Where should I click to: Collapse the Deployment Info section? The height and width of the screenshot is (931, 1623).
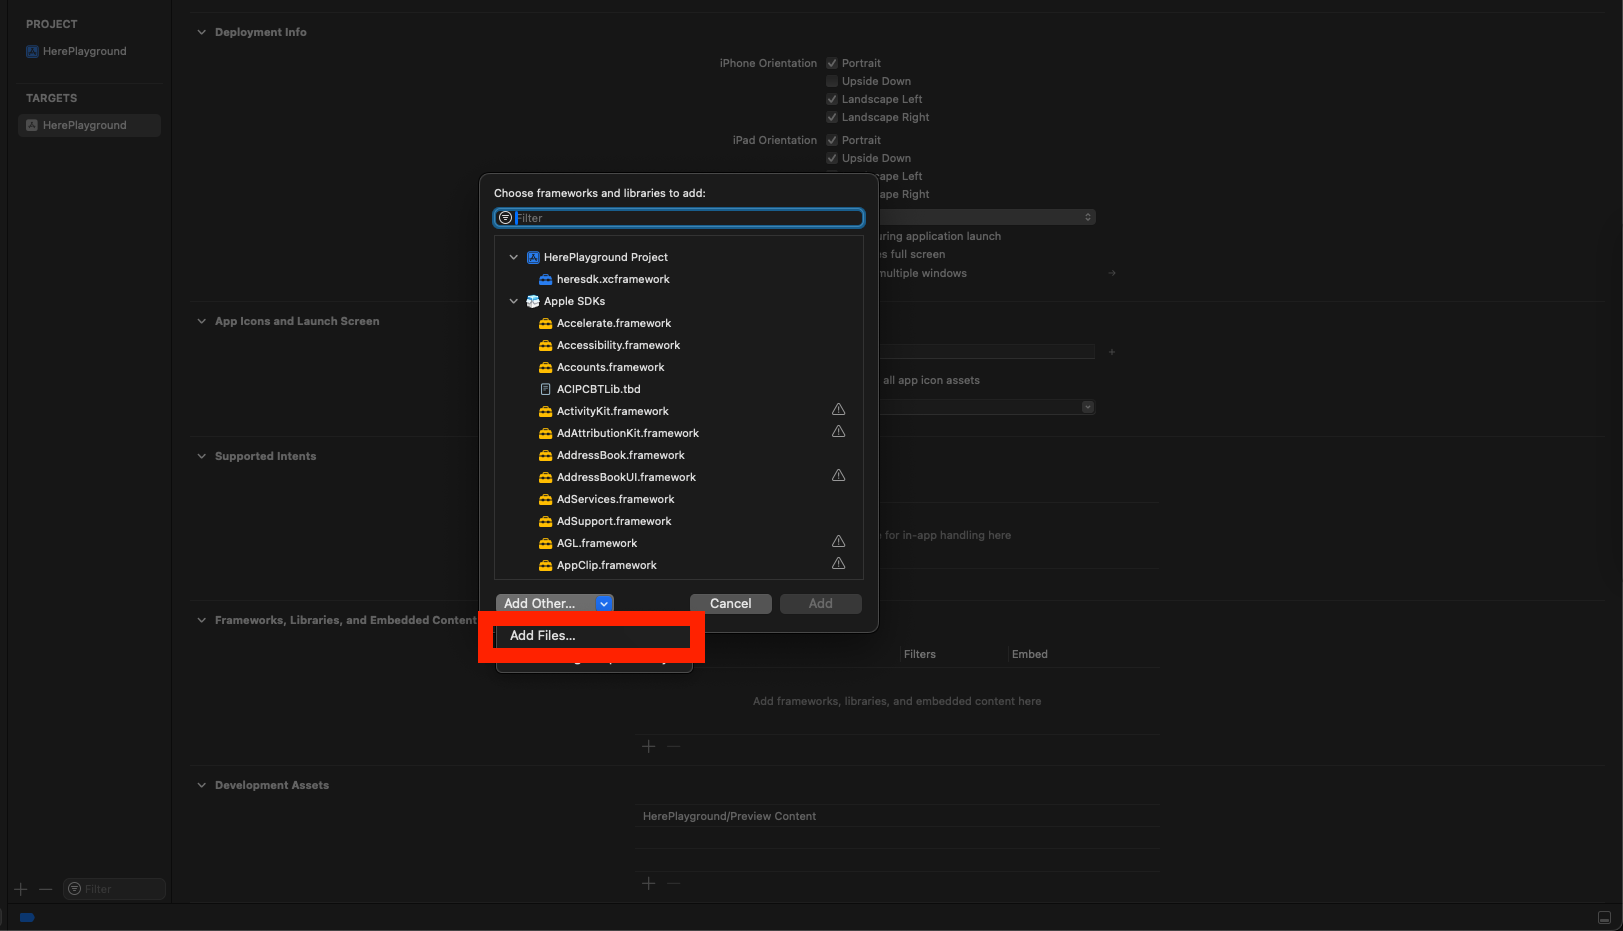click(x=202, y=32)
